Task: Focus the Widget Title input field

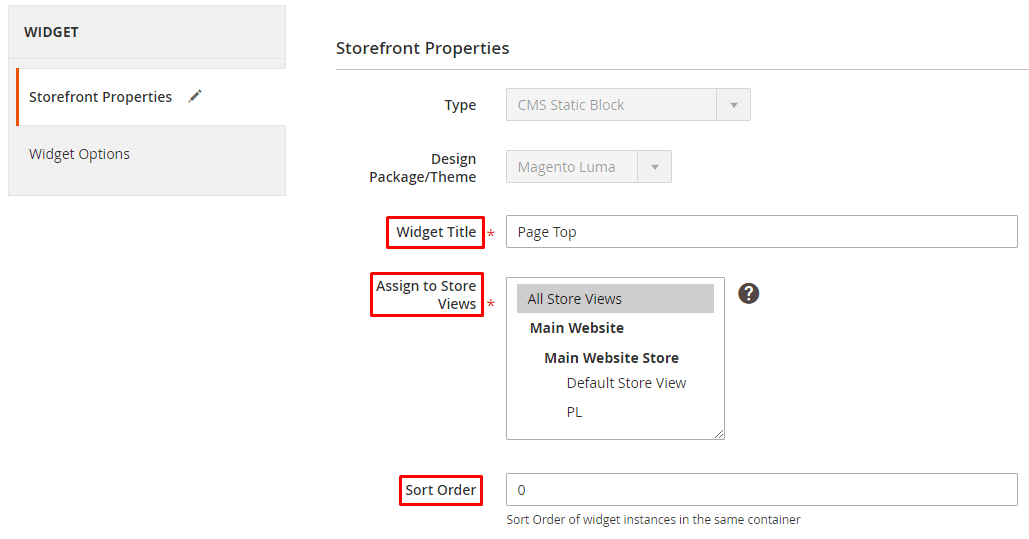Action: coord(761,232)
